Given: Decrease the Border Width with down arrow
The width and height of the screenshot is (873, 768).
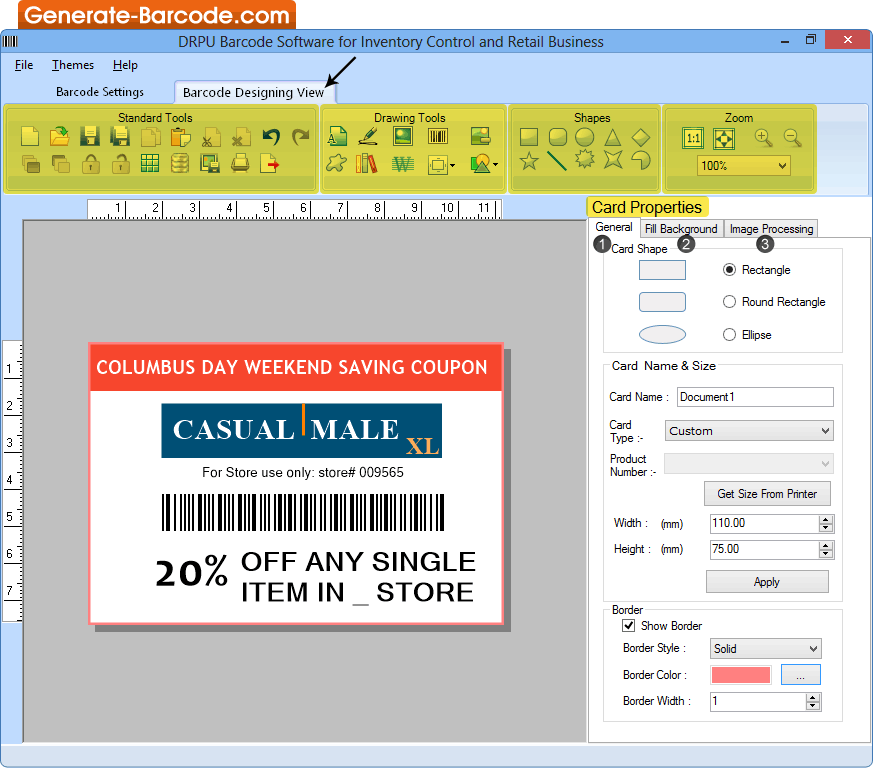Looking at the screenshot, I should tap(813, 706).
